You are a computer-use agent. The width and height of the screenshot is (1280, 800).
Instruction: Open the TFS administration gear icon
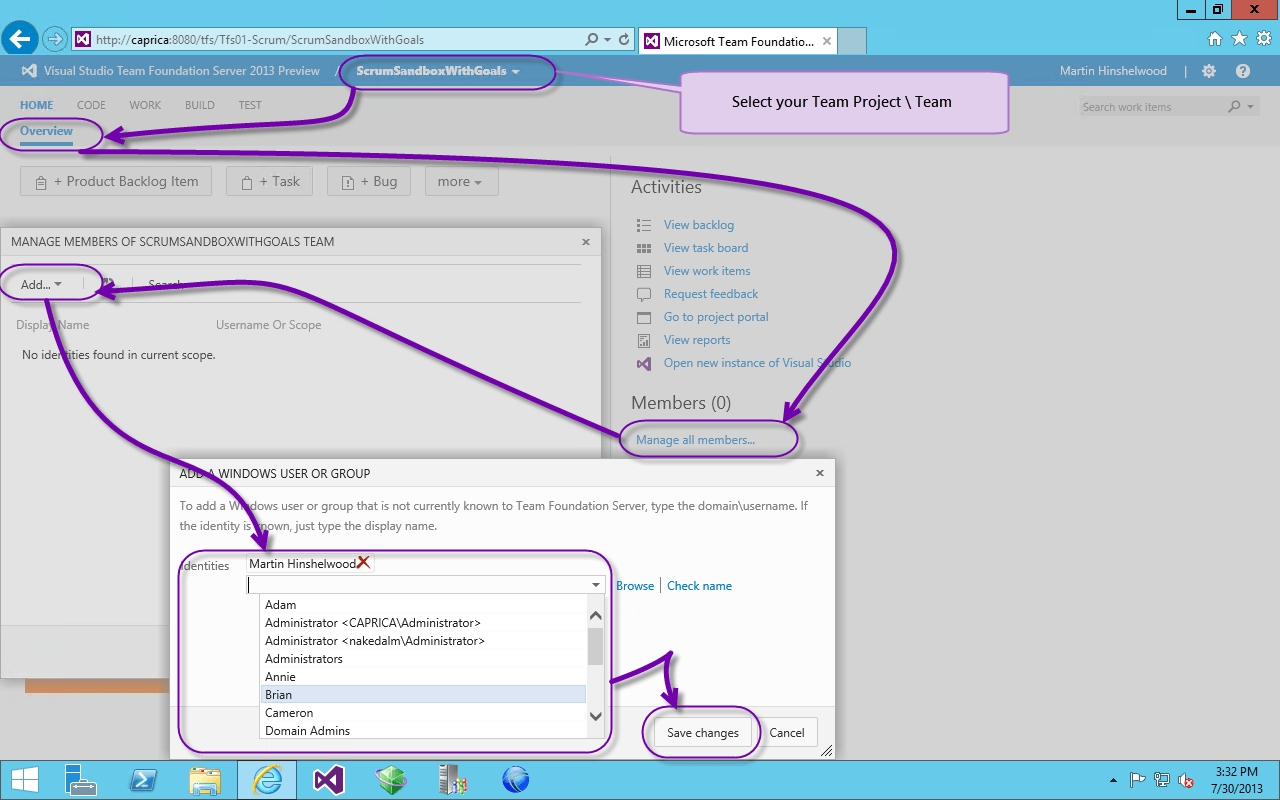coord(1209,71)
